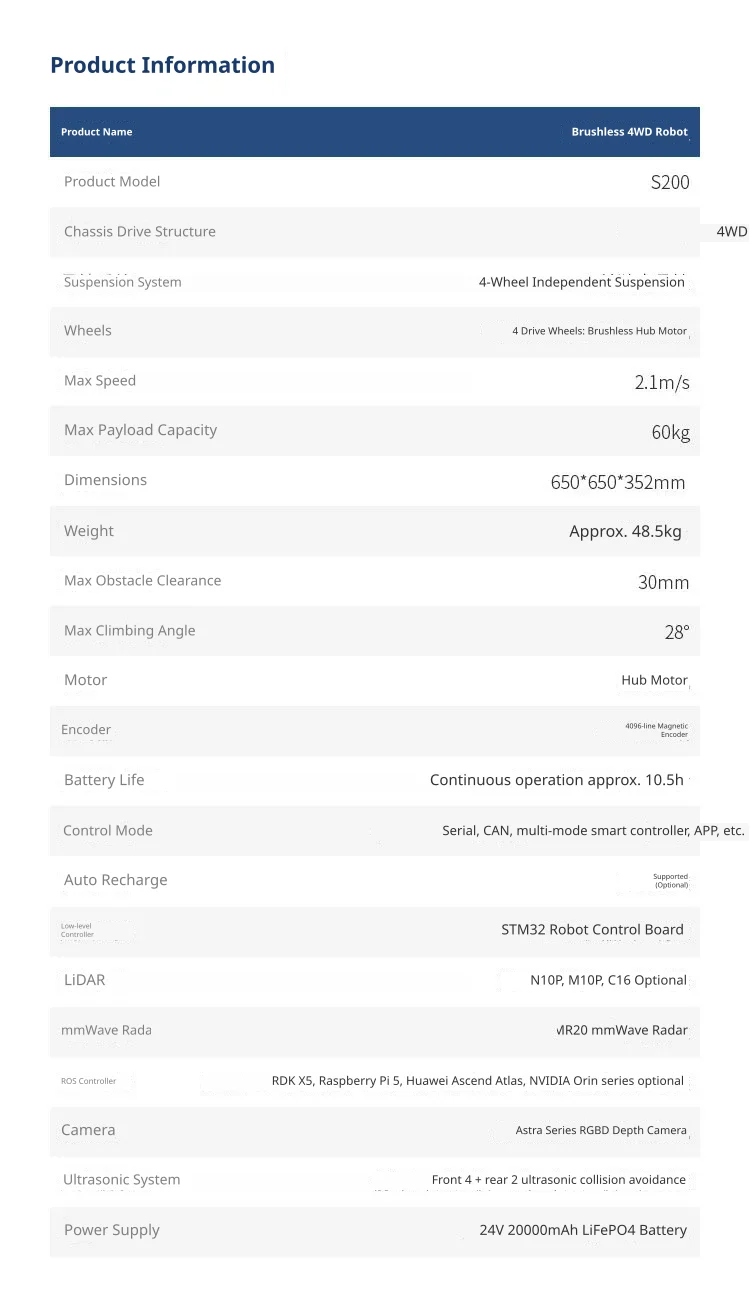Select the Battery Life row label
Viewport: 750px width, 1308px height.
click(x=104, y=780)
